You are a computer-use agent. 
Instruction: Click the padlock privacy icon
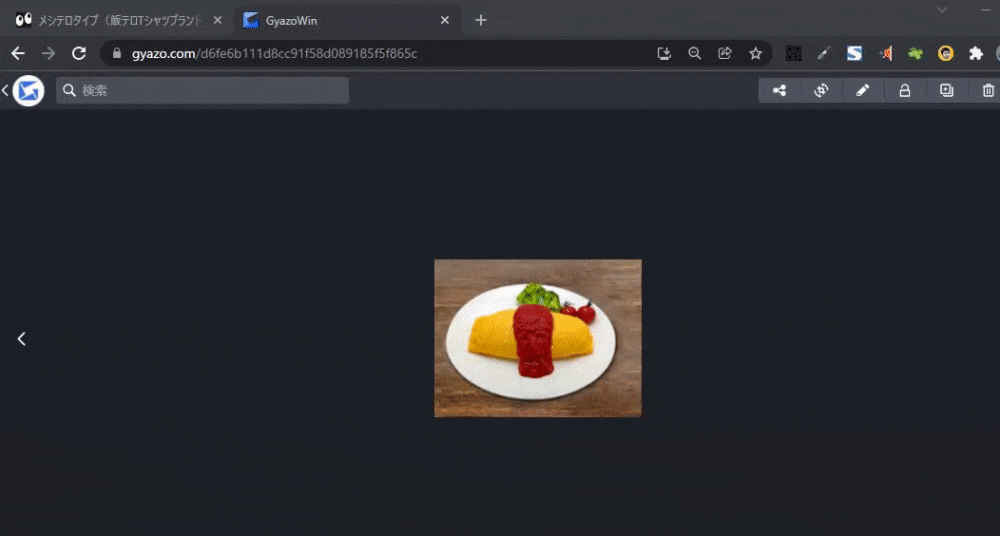coord(905,91)
